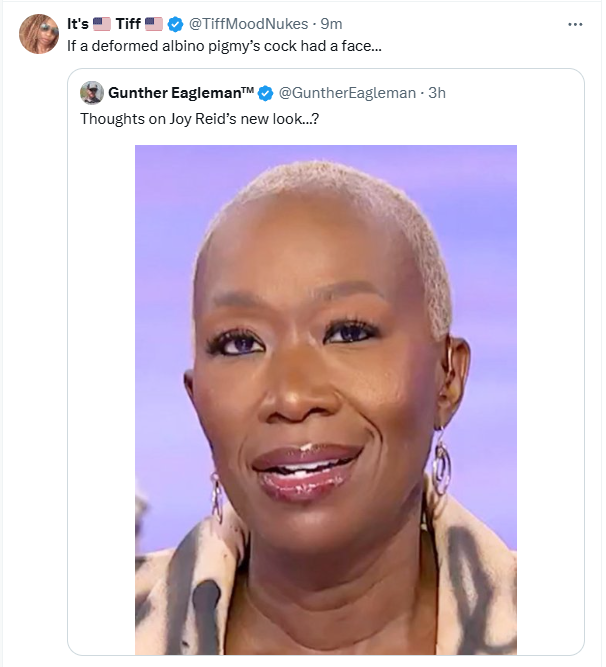Open the more options three-dot menu
This screenshot has height=667, width=606.
[575, 25]
